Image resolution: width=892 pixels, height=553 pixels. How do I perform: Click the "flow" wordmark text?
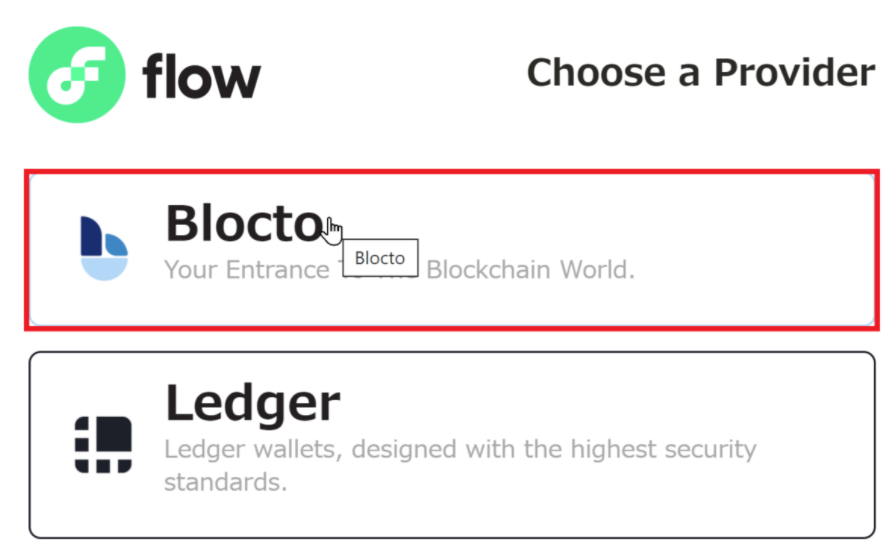tap(201, 77)
